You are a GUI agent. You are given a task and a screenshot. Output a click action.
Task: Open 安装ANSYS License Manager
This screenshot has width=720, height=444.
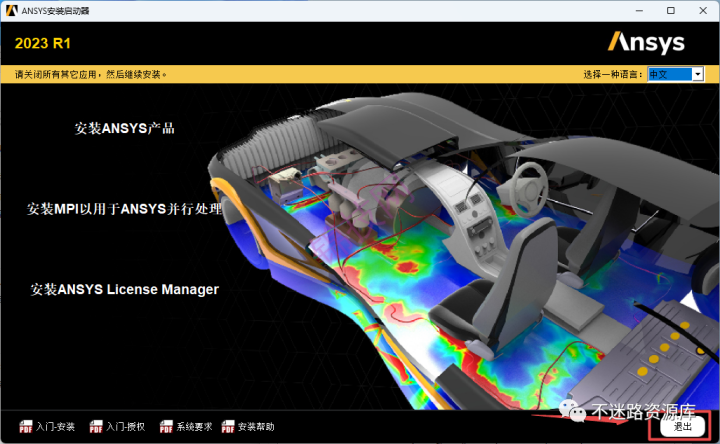[124, 289]
